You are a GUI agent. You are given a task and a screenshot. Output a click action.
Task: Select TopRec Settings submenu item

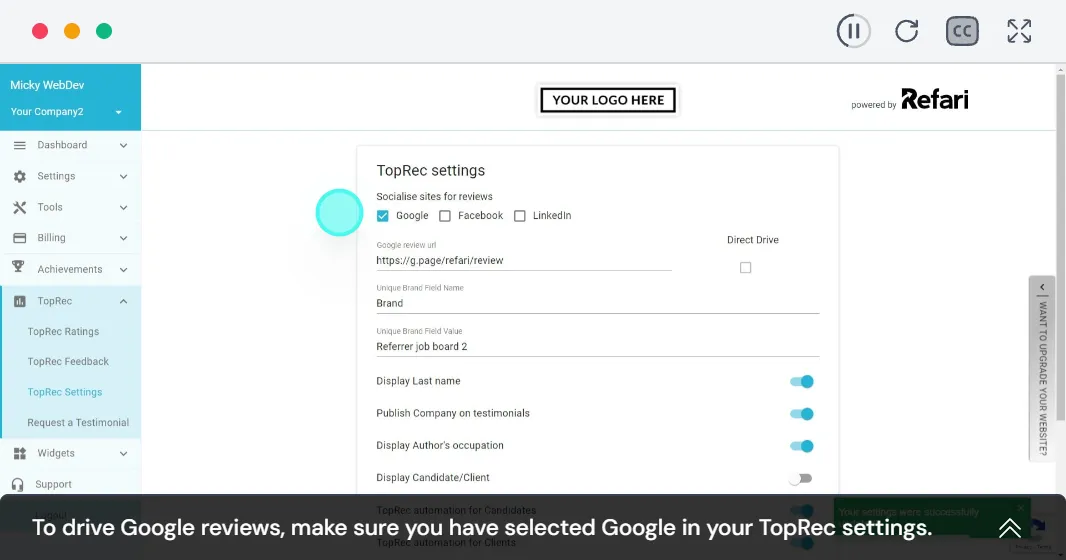click(65, 392)
